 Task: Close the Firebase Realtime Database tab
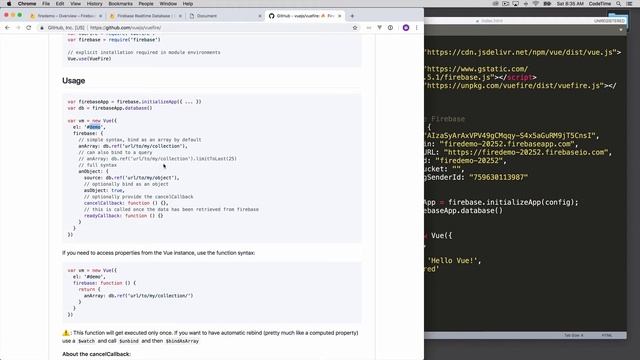tap(180, 16)
